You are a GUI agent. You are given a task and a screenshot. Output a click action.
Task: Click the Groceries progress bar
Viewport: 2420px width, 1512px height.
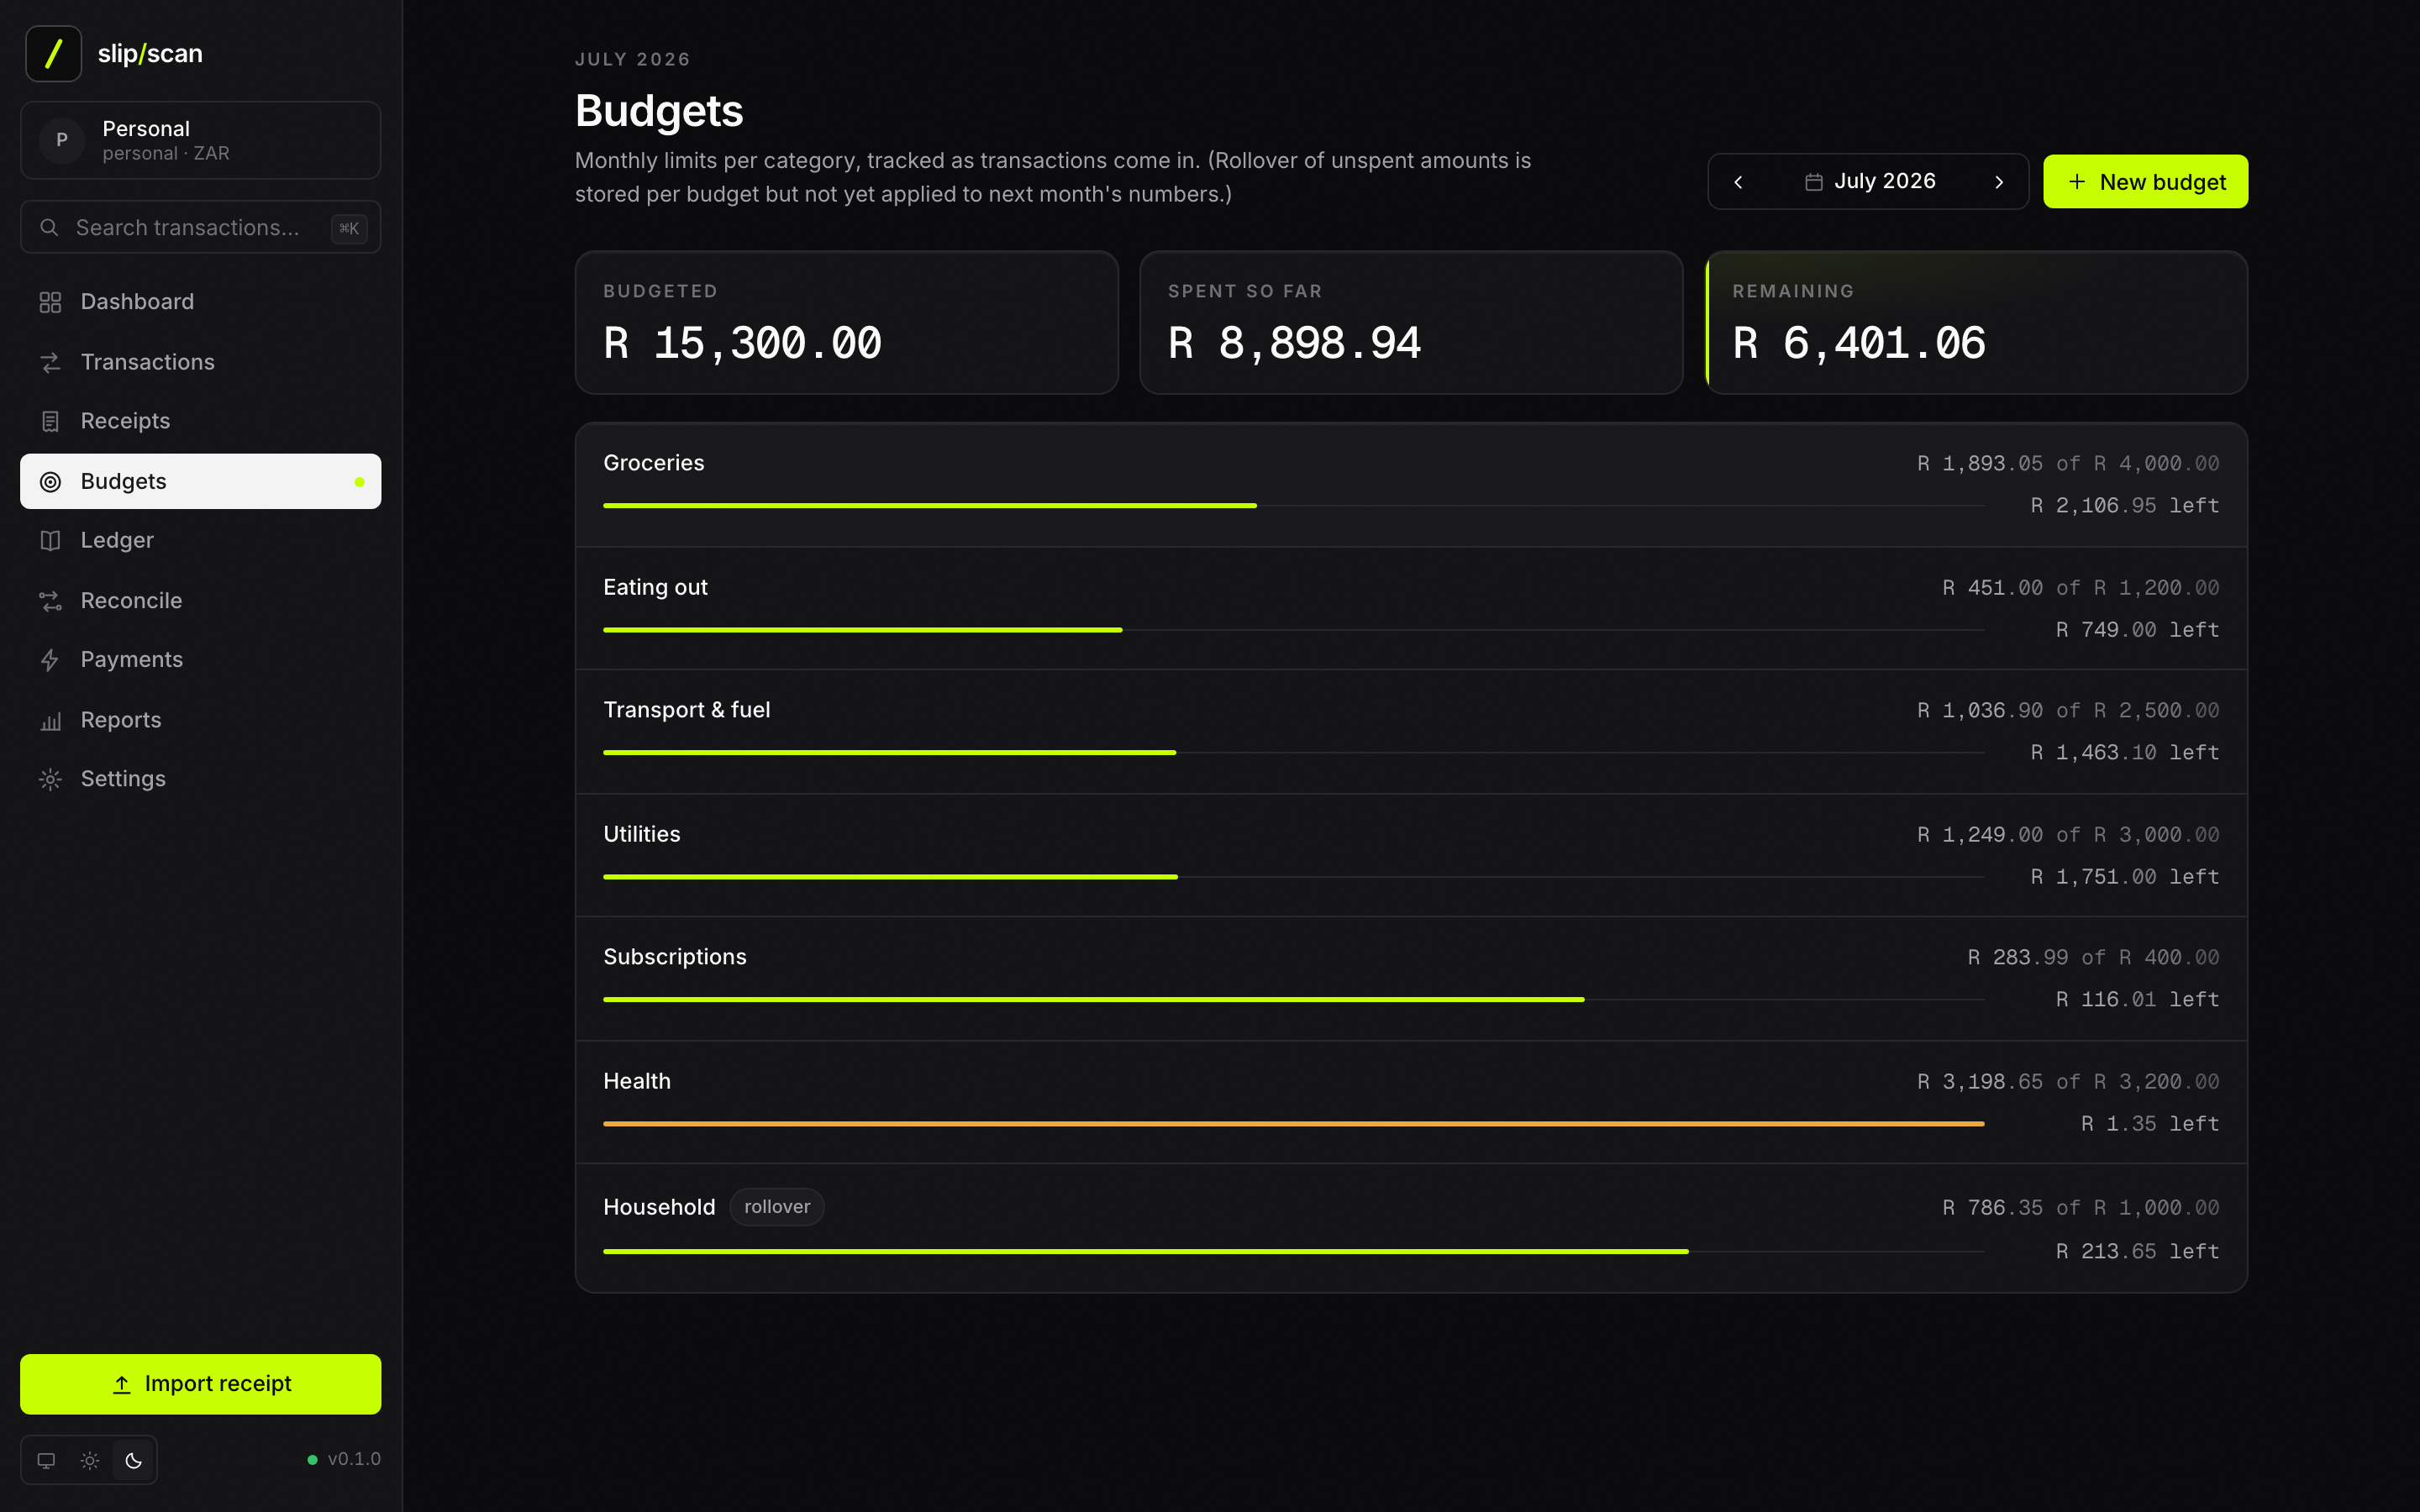[x=1293, y=506]
